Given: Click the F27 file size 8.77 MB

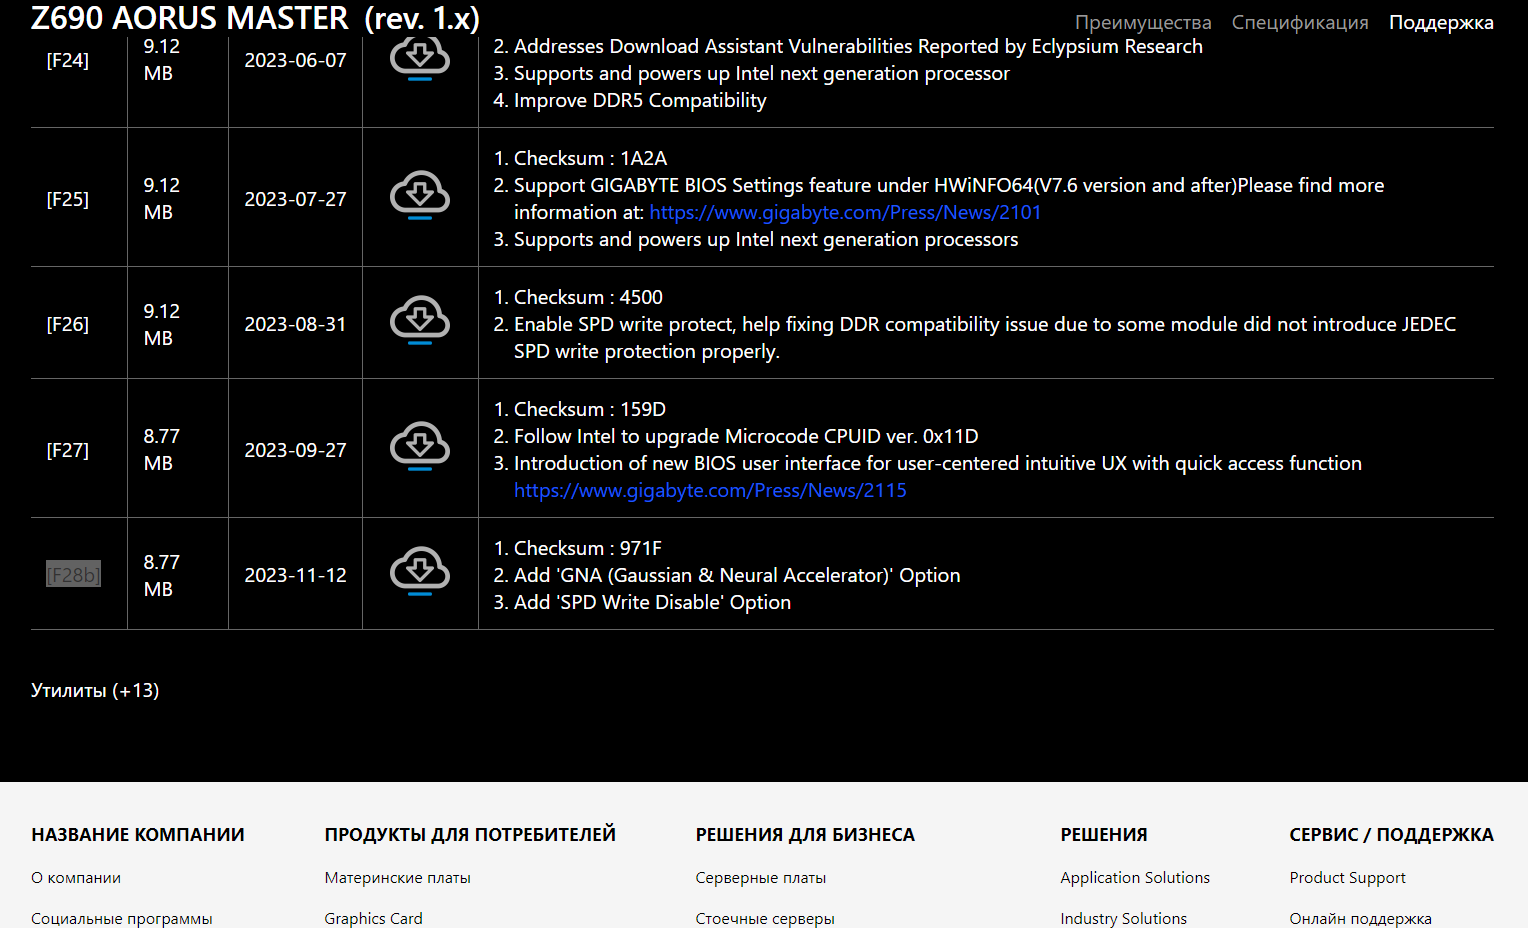Looking at the screenshot, I should tap(161, 450).
